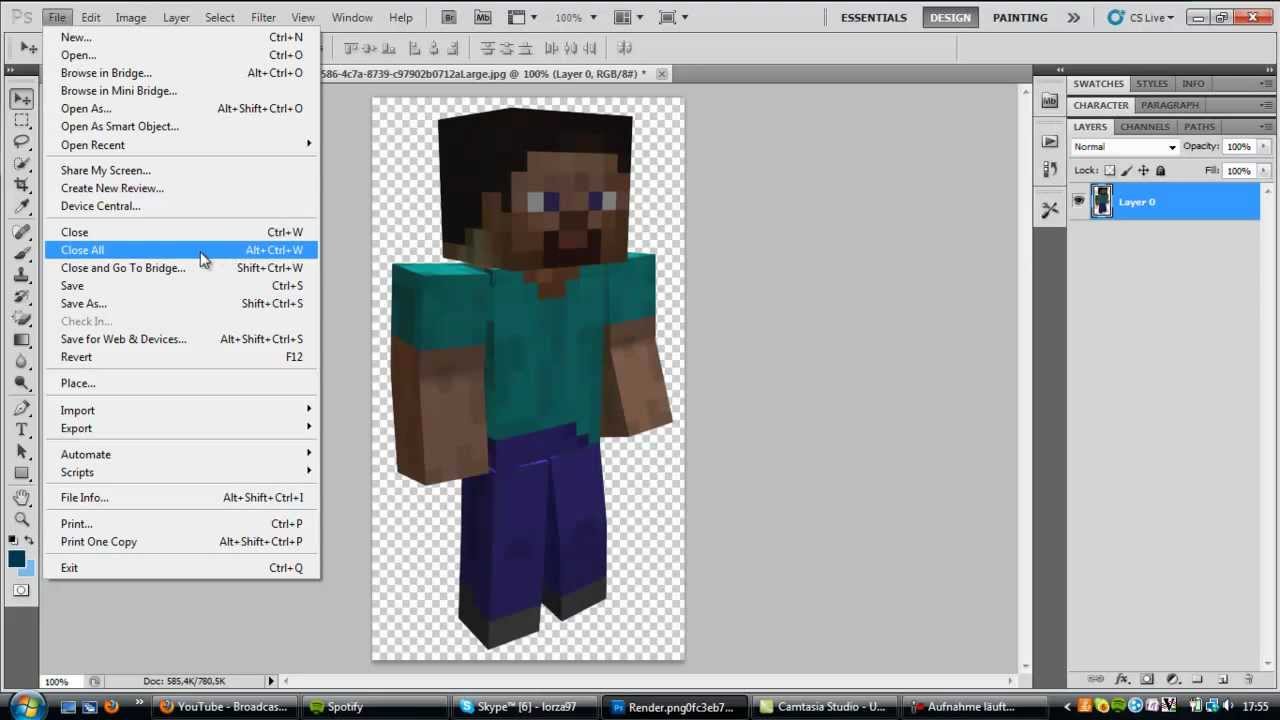The image size is (1280, 720).
Task: Choose Save for Web & Devices
Action: 181,339
